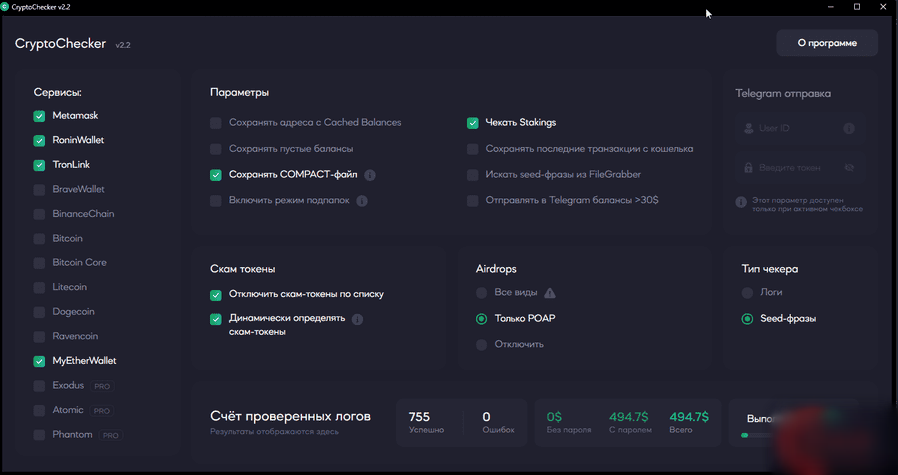Click the Exodus PRO badge
898x475 pixels.
click(x=102, y=386)
